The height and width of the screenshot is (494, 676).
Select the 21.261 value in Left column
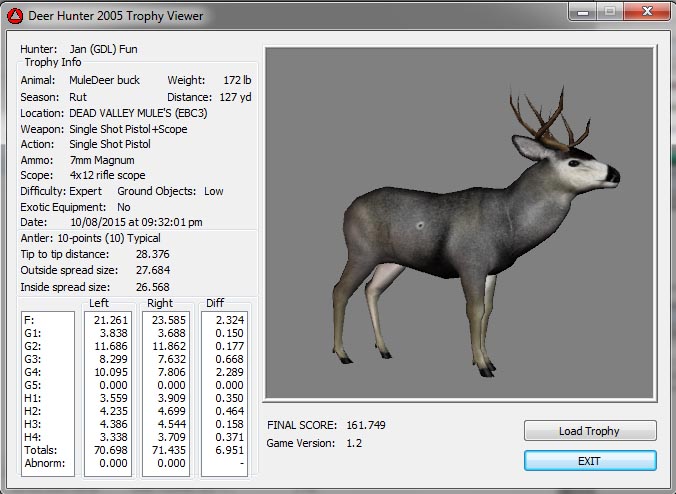coord(110,320)
